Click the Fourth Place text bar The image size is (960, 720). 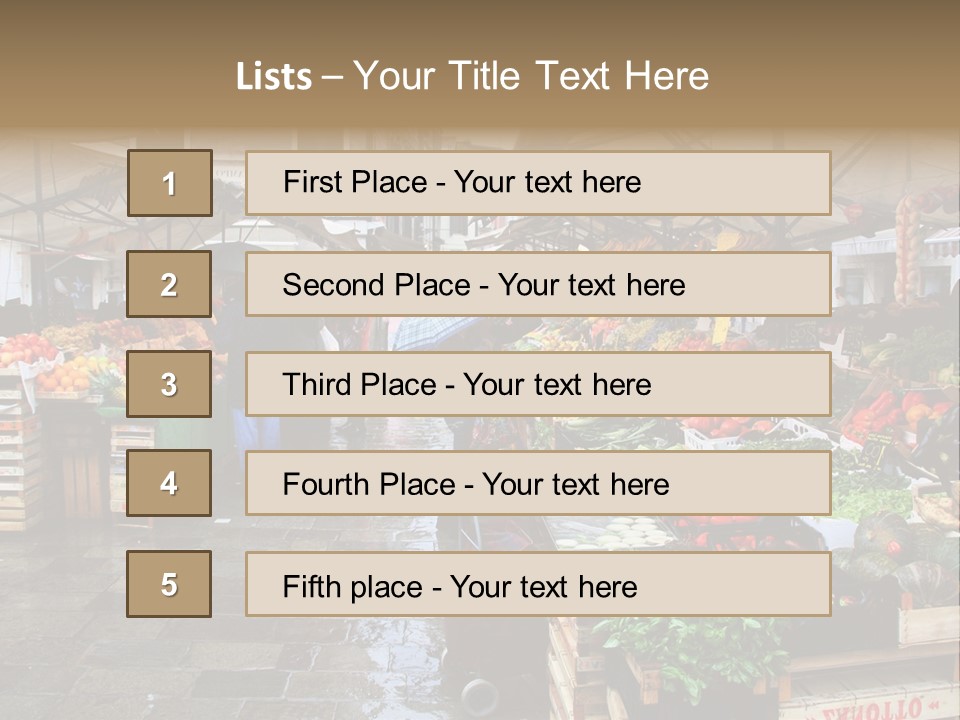point(538,483)
